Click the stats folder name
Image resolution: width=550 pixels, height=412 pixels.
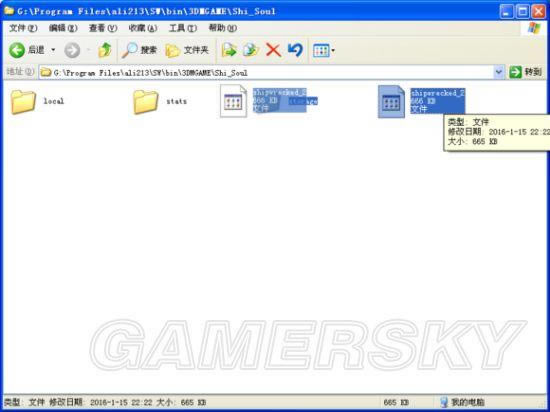coord(176,101)
